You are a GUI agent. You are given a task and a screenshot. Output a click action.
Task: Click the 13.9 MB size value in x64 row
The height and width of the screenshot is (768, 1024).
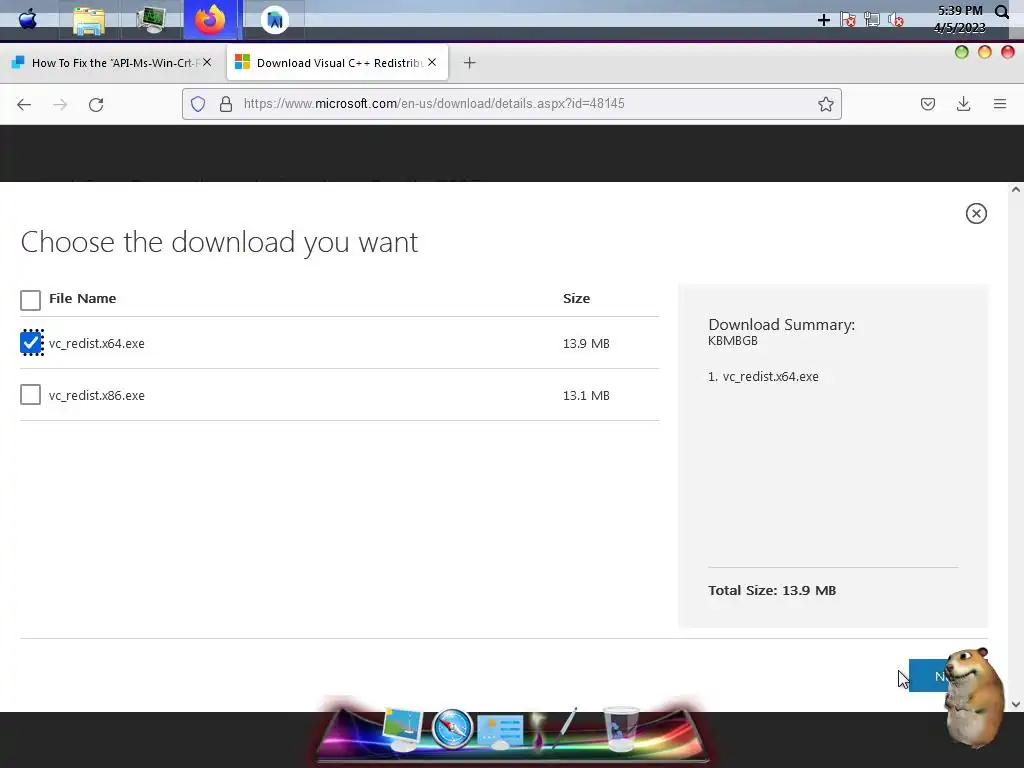click(586, 344)
